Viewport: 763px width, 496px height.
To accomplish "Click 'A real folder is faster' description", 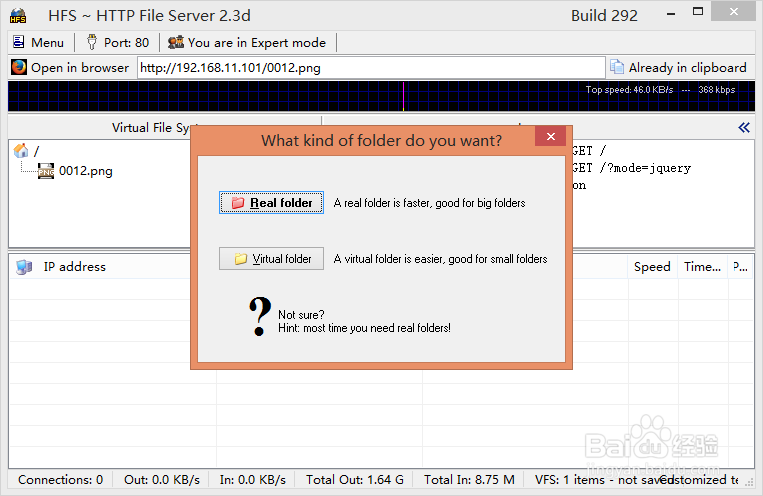I will pyautogui.click(x=429, y=203).
